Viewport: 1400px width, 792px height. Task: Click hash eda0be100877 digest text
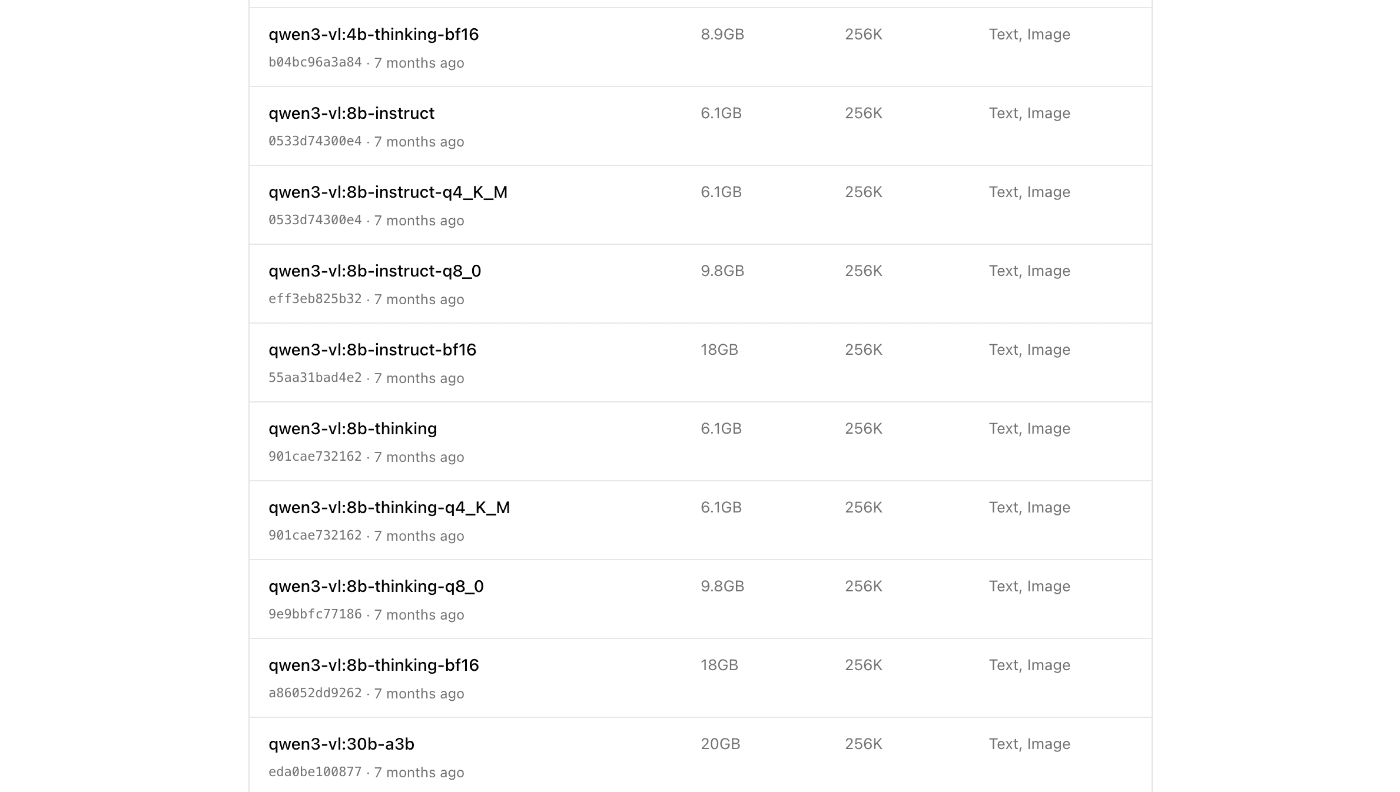[315, 772]
